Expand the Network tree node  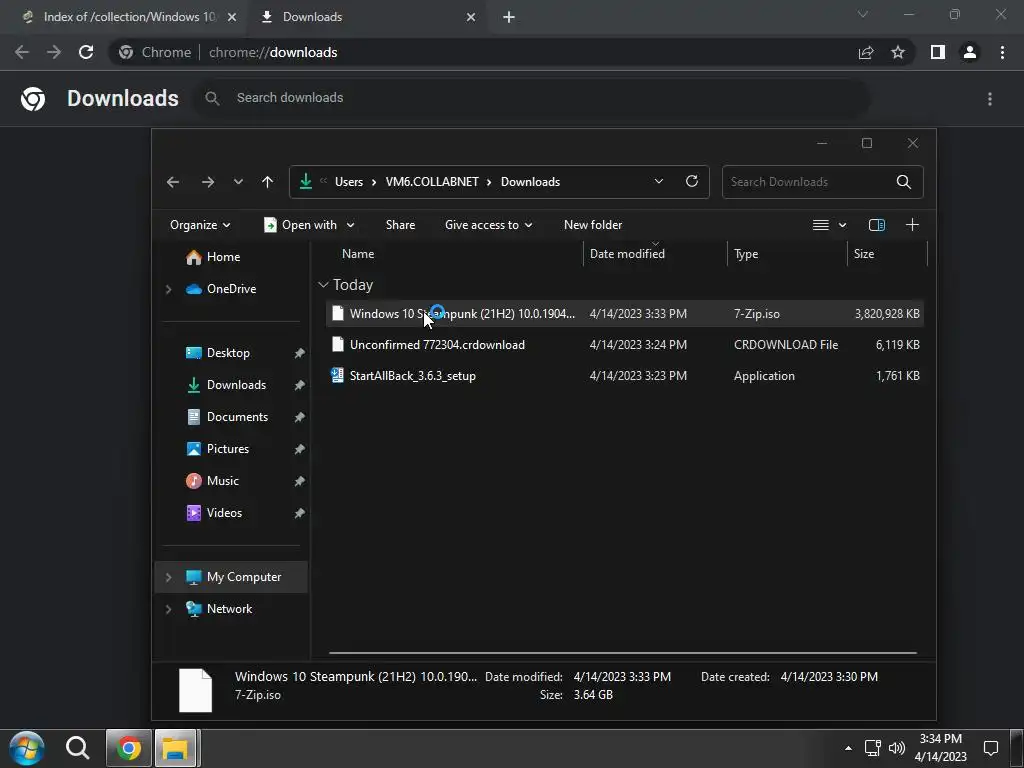[168, 609]
